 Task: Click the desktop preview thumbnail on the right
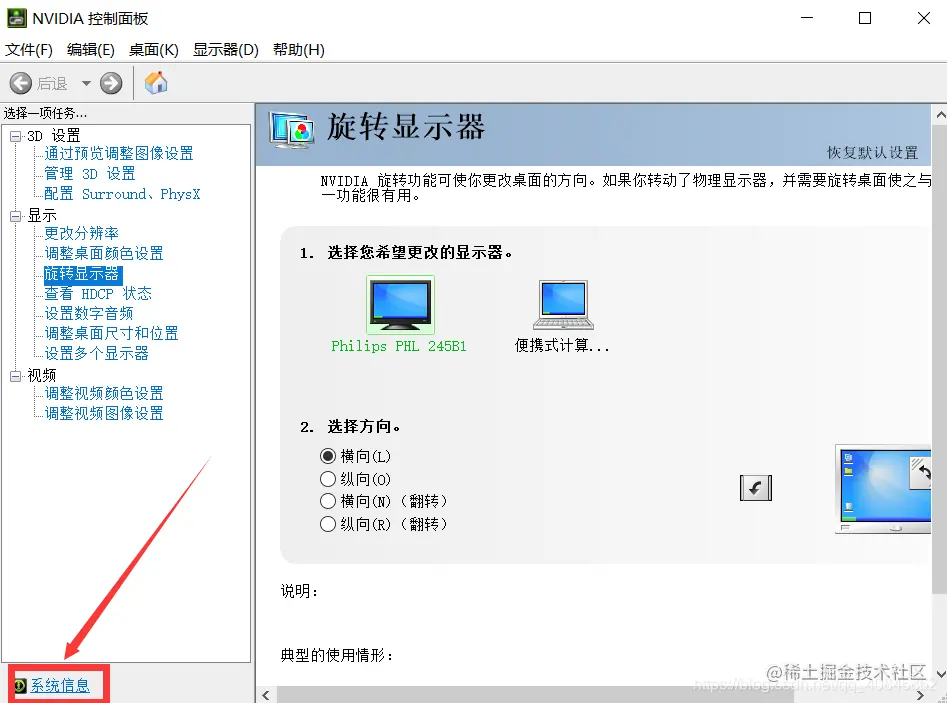(x=883, y=488)
